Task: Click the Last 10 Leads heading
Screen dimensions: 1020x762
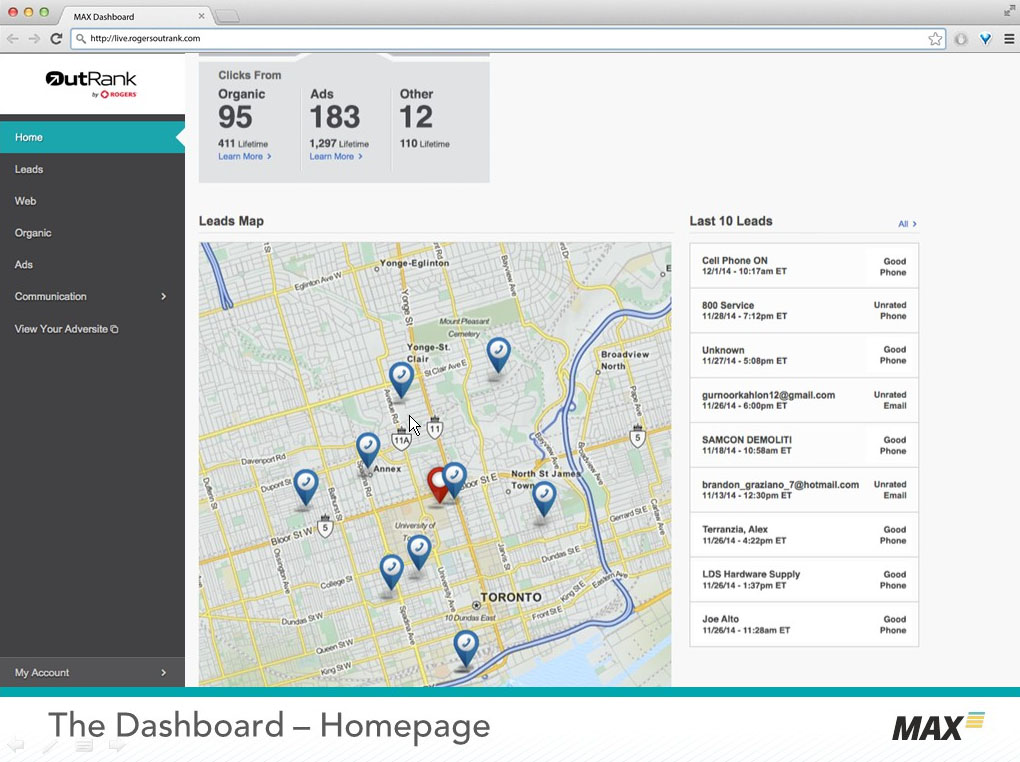Action: click(731, 221)
